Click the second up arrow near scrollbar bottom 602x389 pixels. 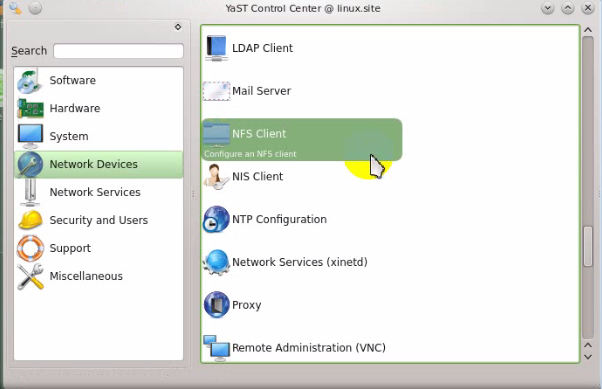(x=588, y=346)
